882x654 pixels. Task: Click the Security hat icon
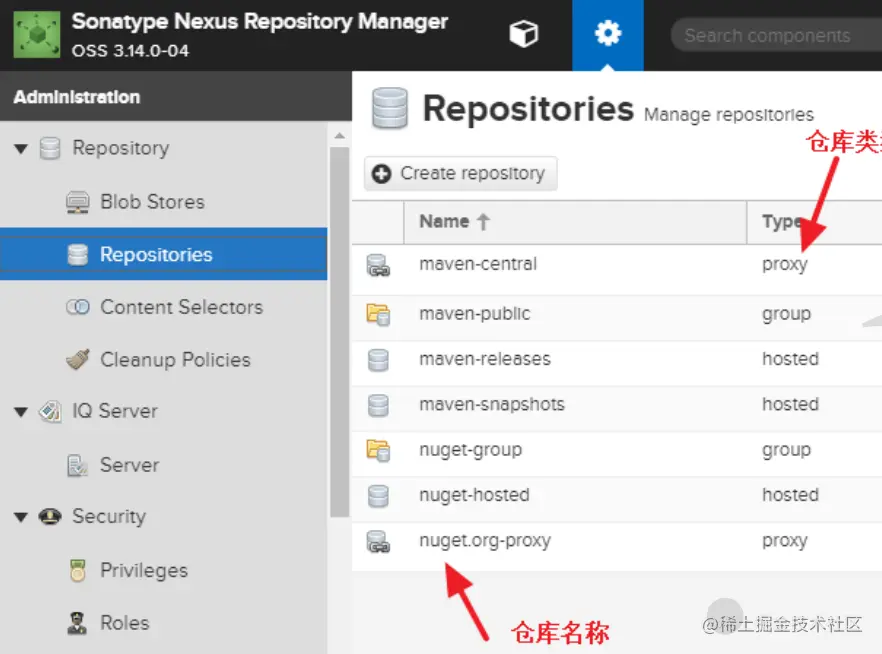coord(50,516)
